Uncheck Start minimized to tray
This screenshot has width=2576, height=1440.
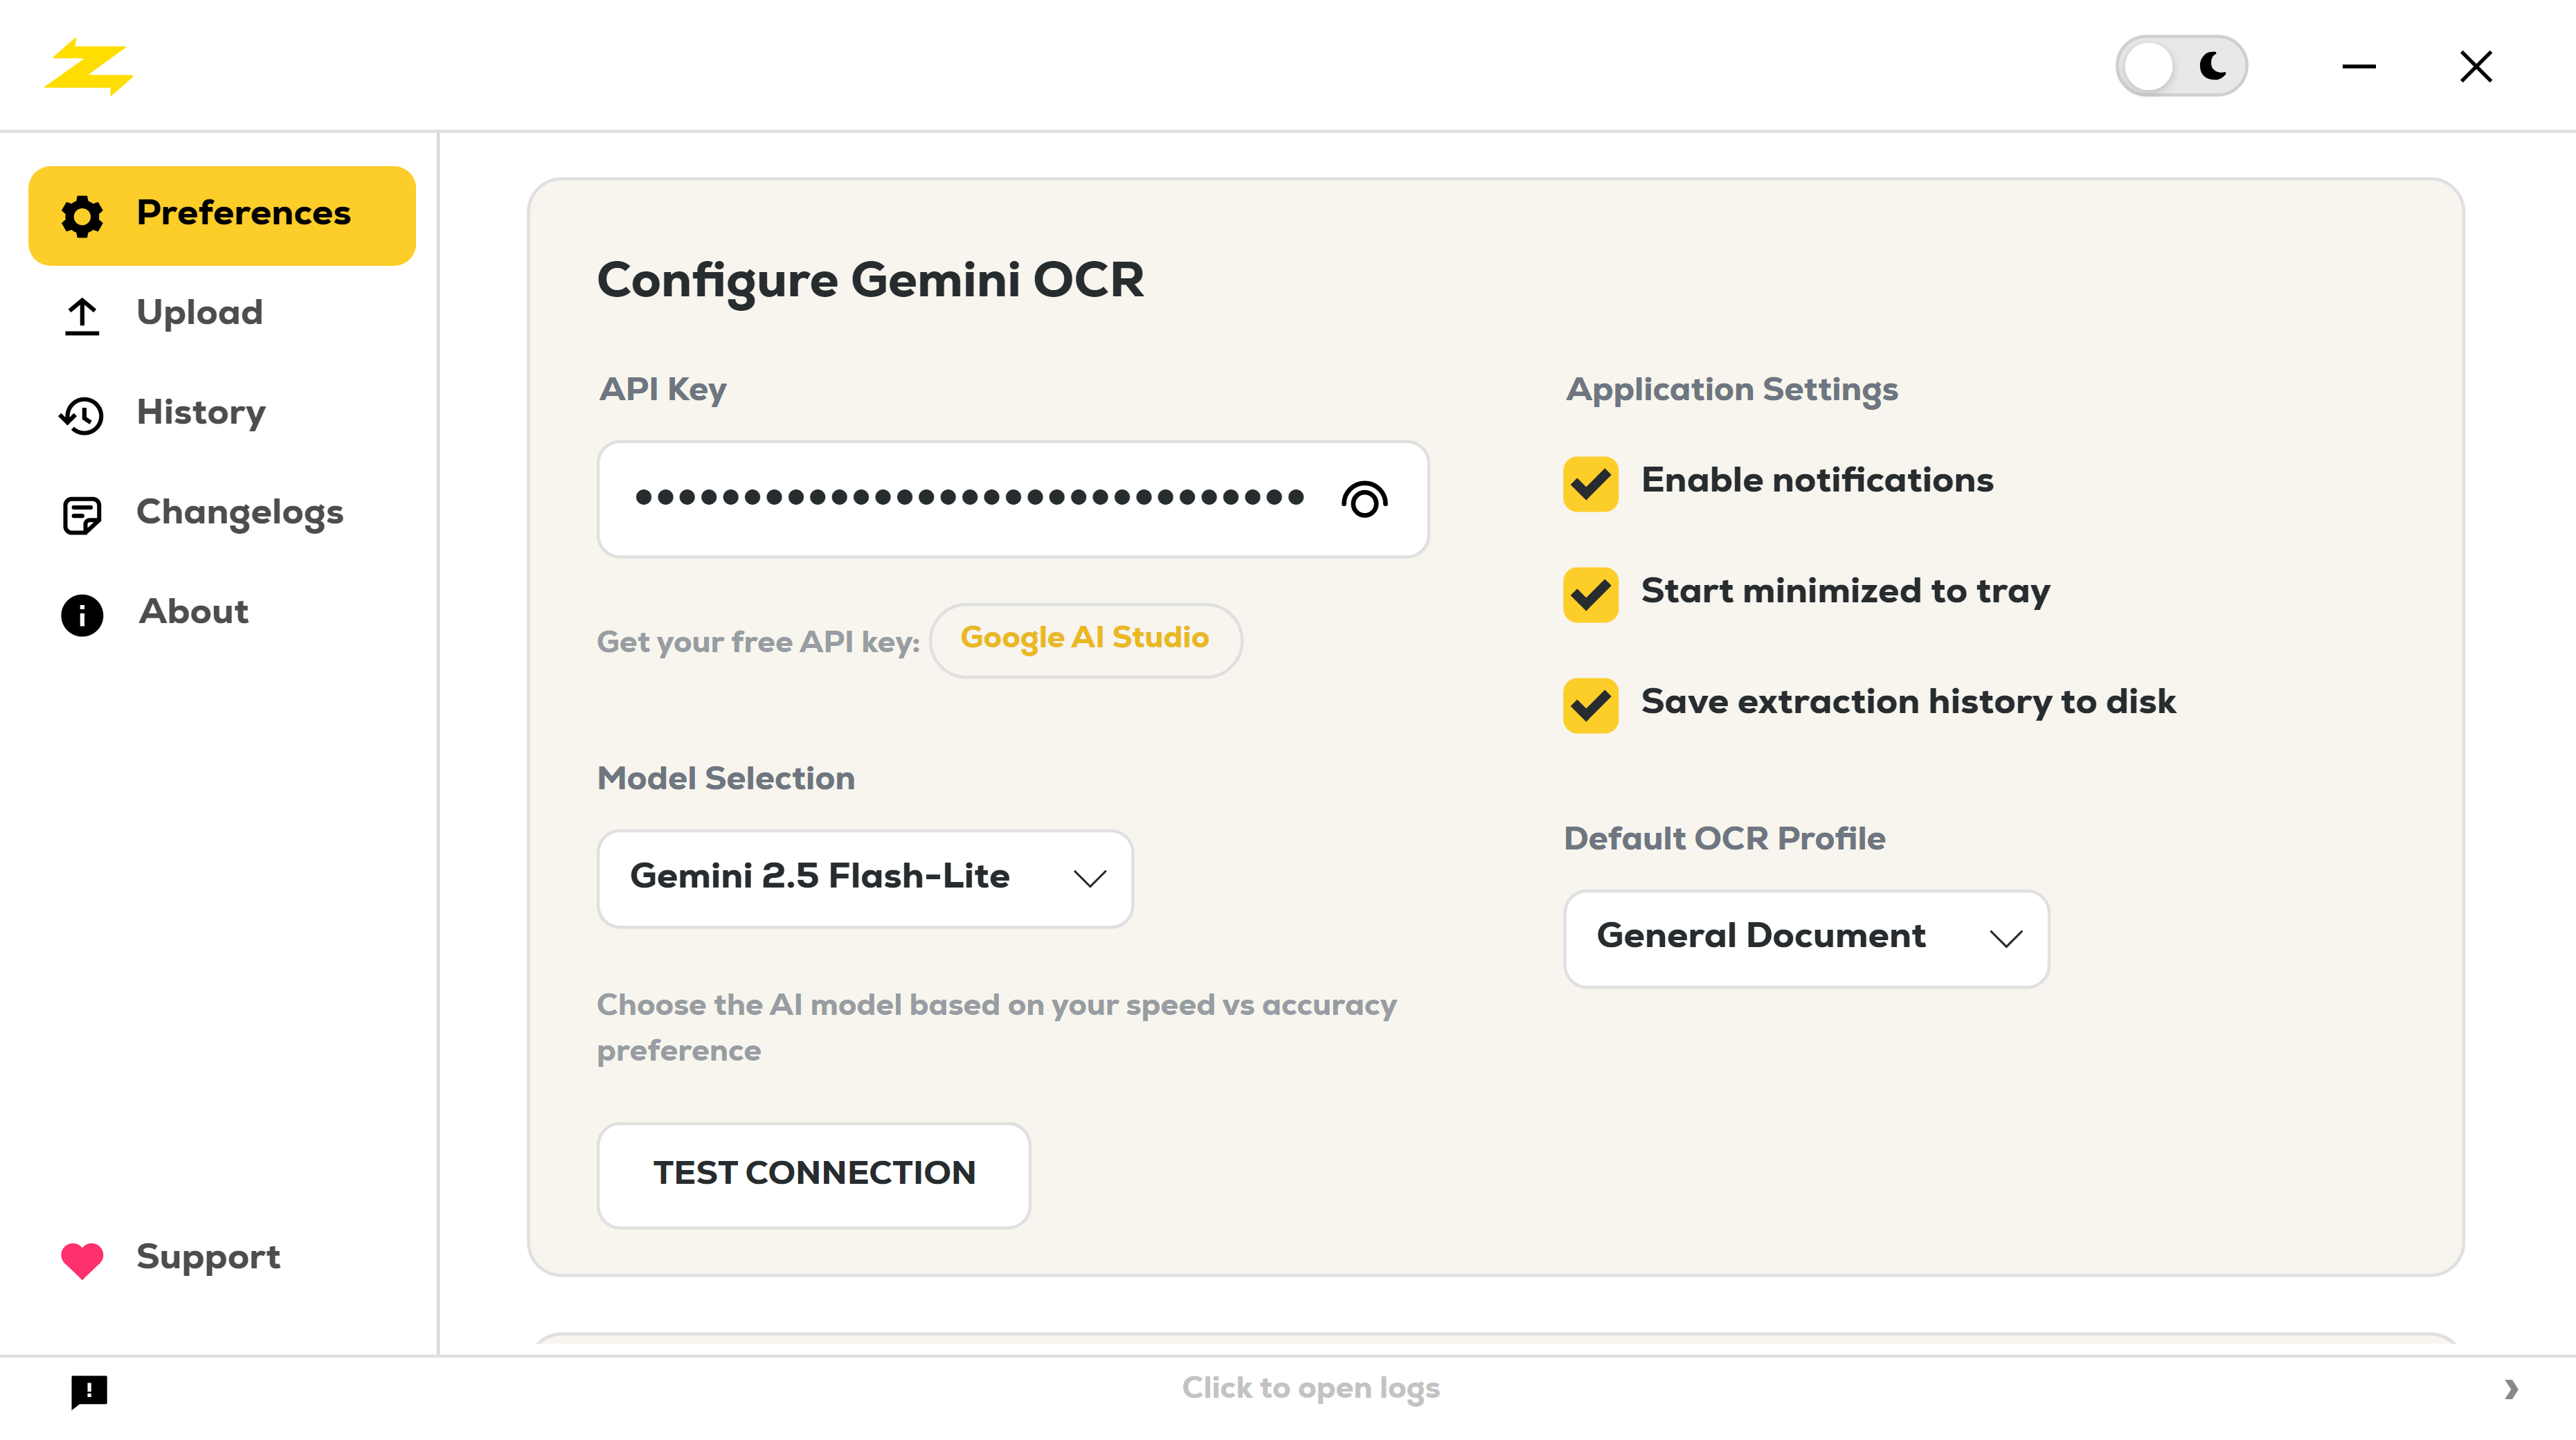(x=1590, y=594)
